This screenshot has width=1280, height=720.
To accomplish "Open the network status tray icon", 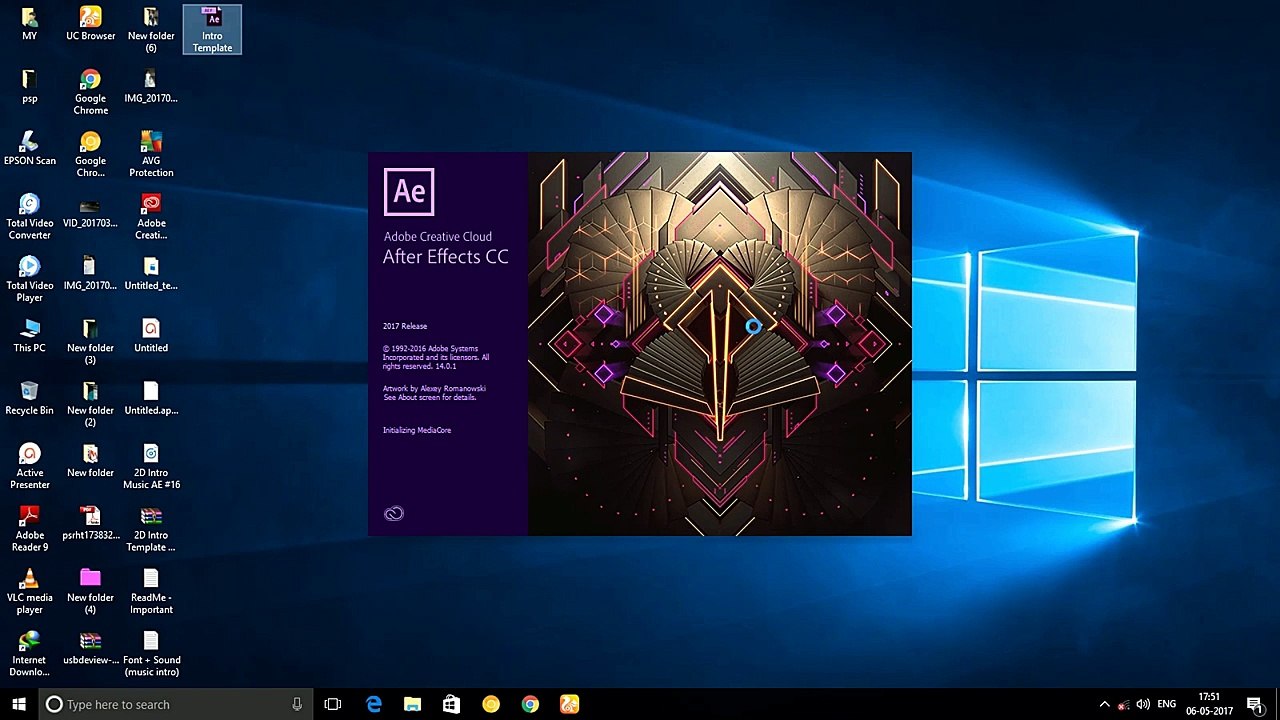I will [x=1124, y=704].
